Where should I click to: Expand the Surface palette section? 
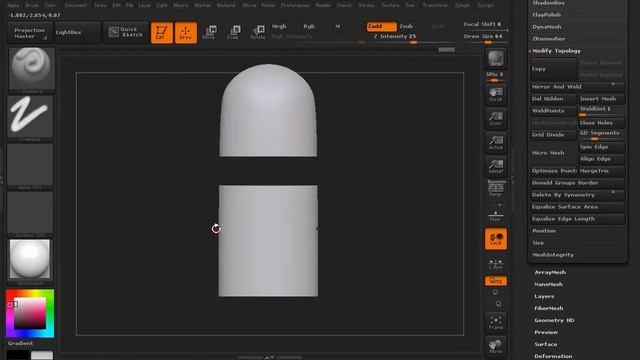point(546,344)
